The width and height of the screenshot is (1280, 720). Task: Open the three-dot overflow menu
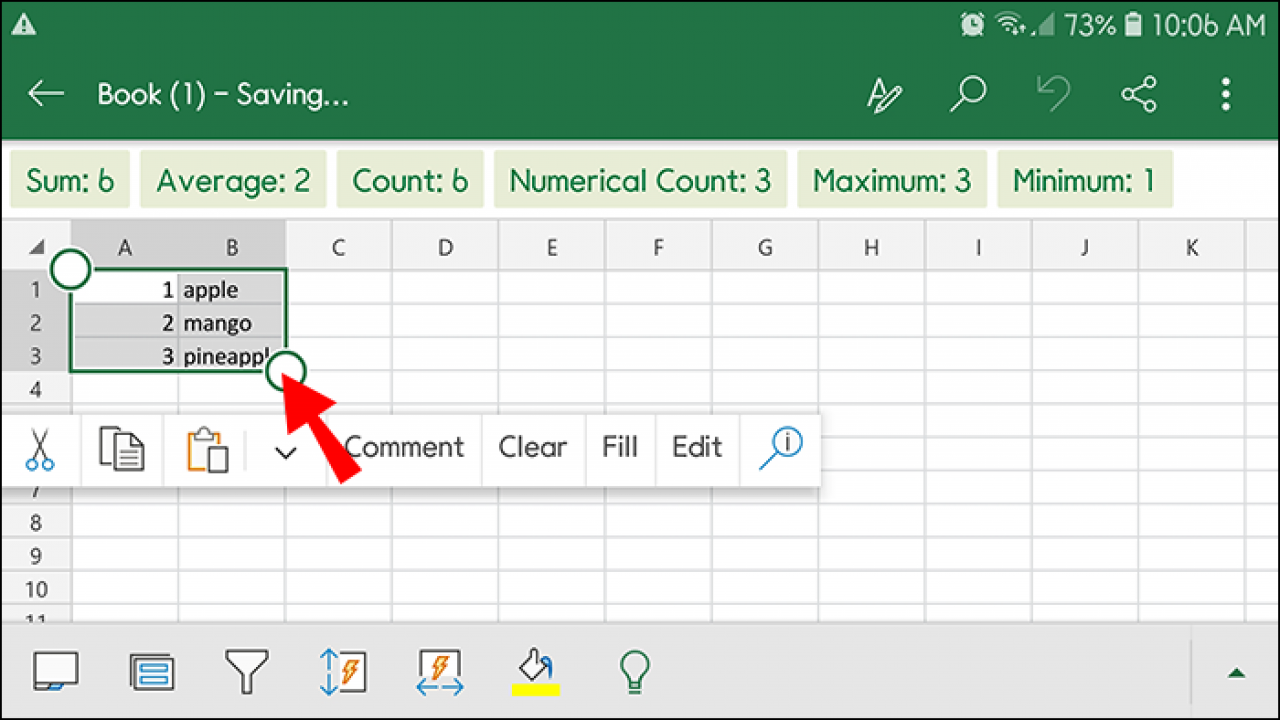pyautogui.click(x=1225, y=93)
